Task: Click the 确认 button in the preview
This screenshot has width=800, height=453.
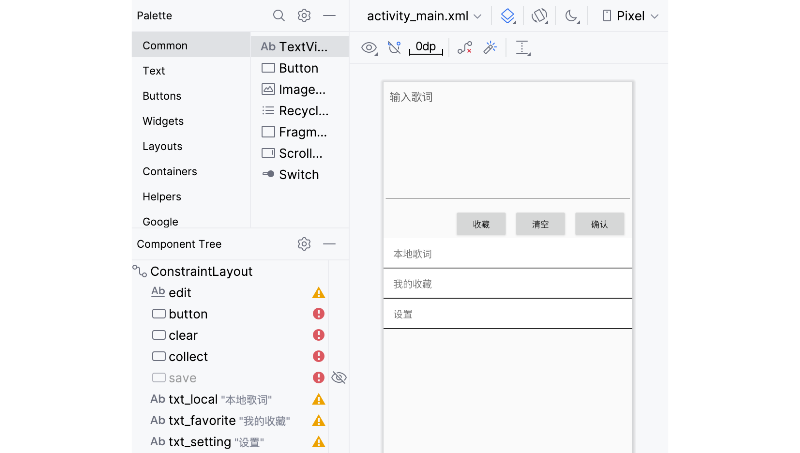Action: point(599,224)
